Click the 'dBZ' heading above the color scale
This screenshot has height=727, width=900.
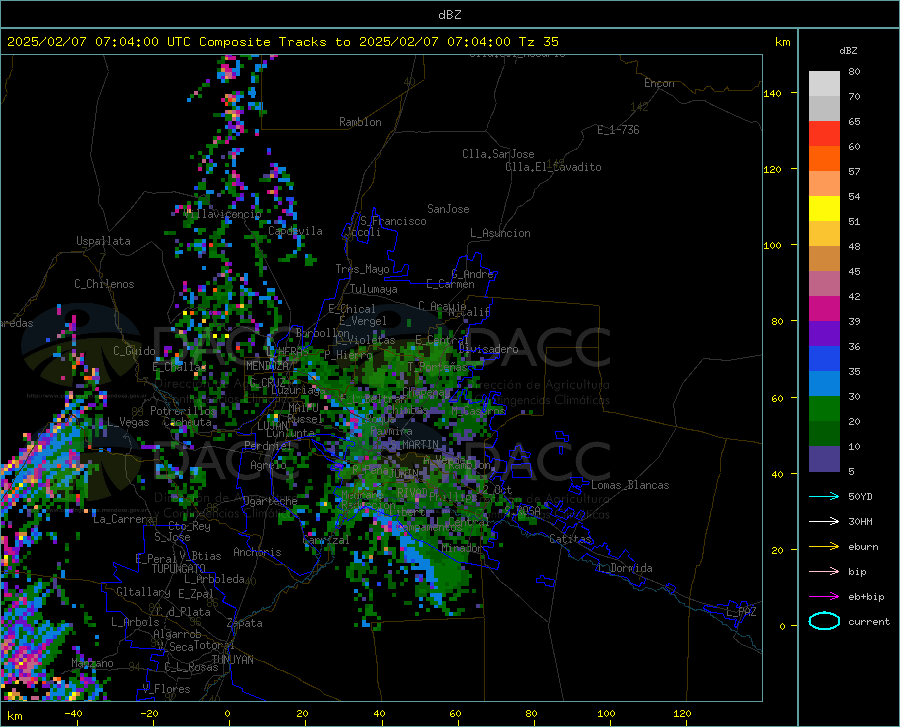[x=848, y=50]
